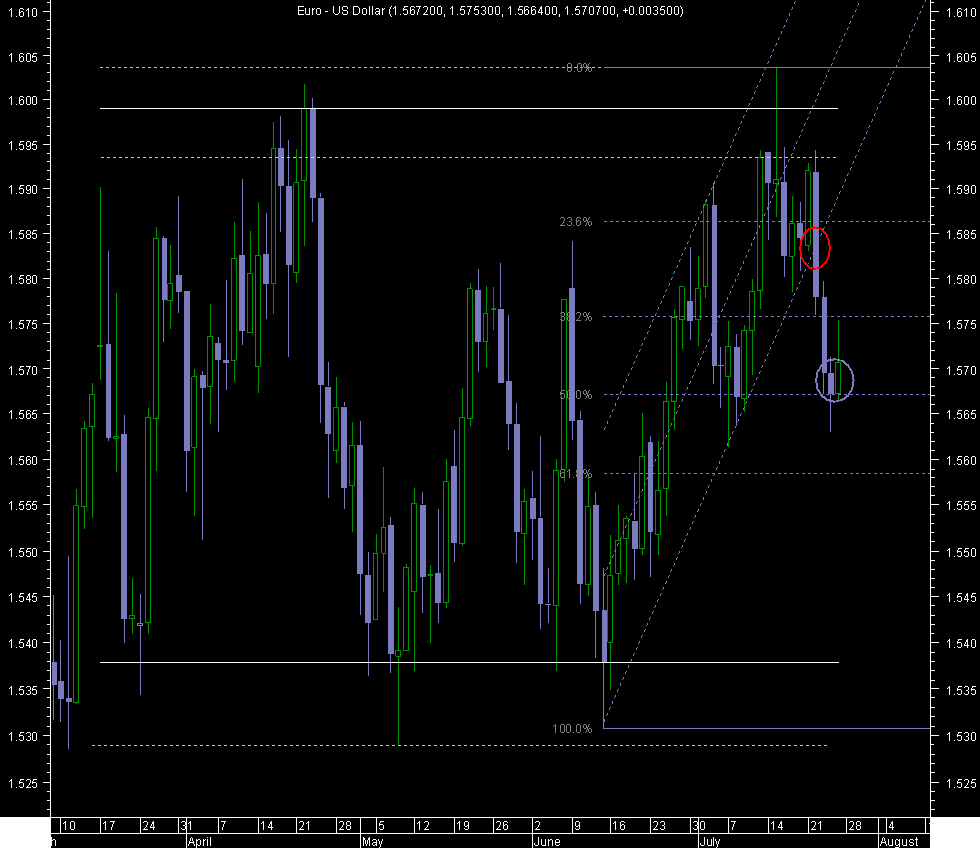
Task: Select the lower white horizontal line near 1.538
Action: point(469,662)
